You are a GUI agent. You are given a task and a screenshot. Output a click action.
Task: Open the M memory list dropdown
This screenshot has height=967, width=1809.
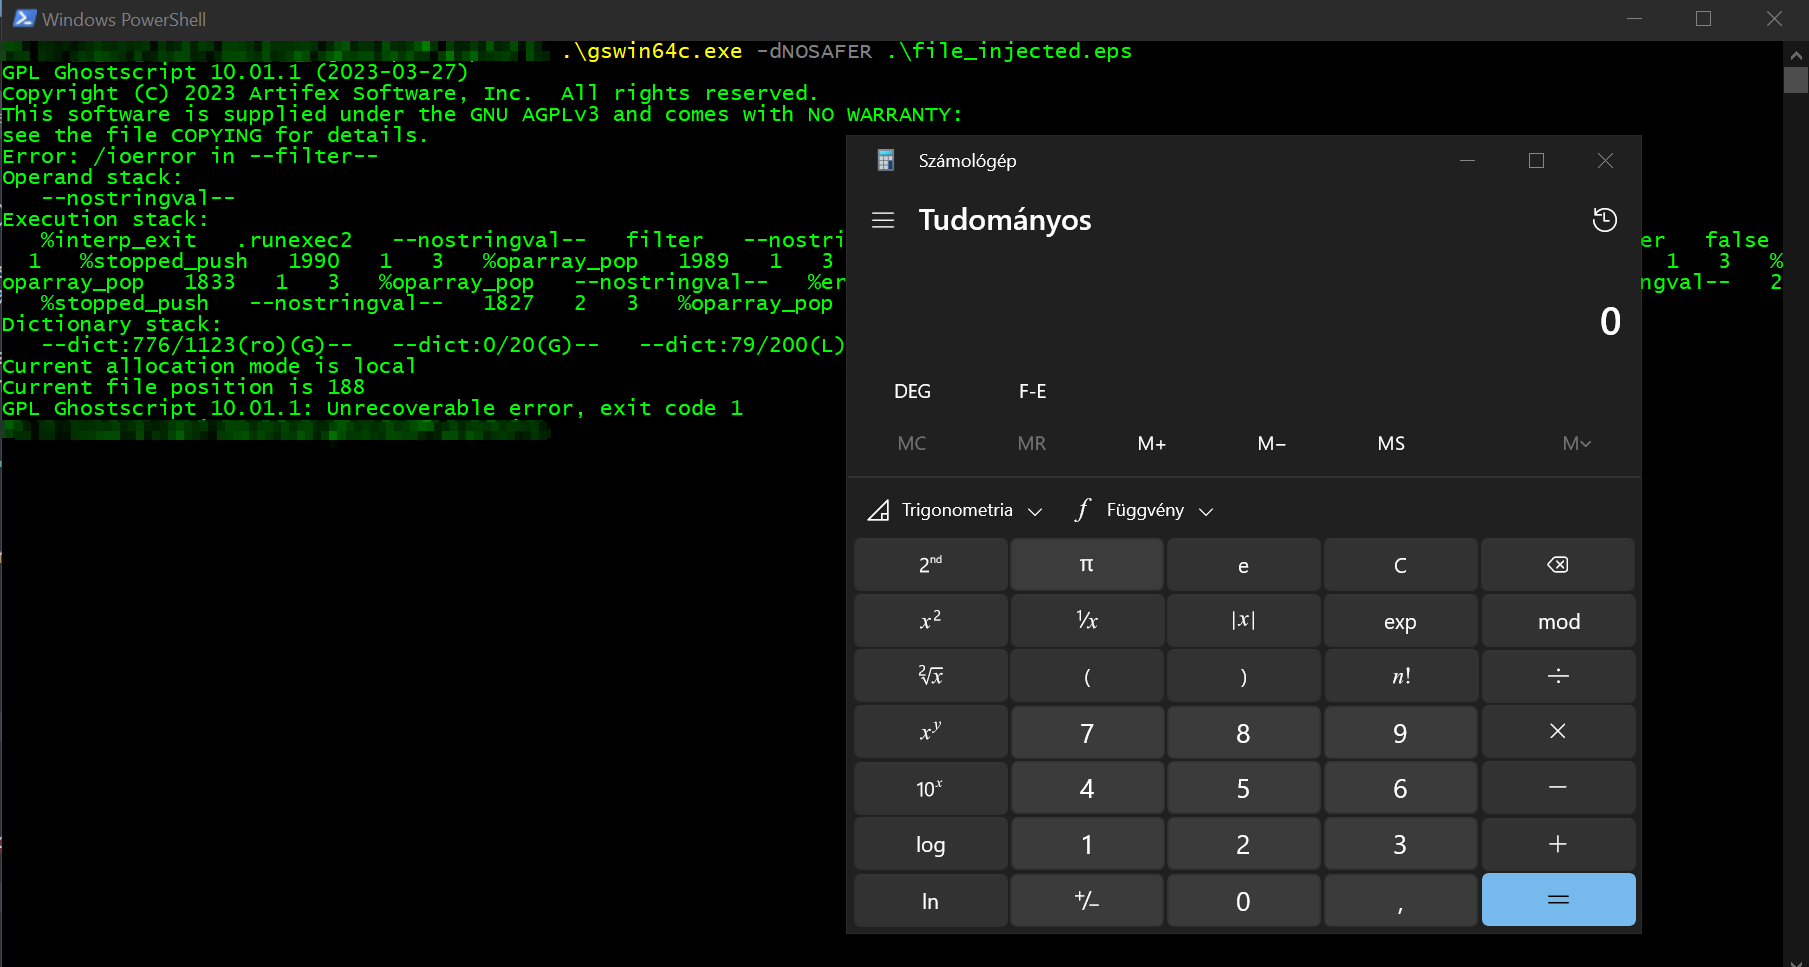click(x=1576, y=443)
